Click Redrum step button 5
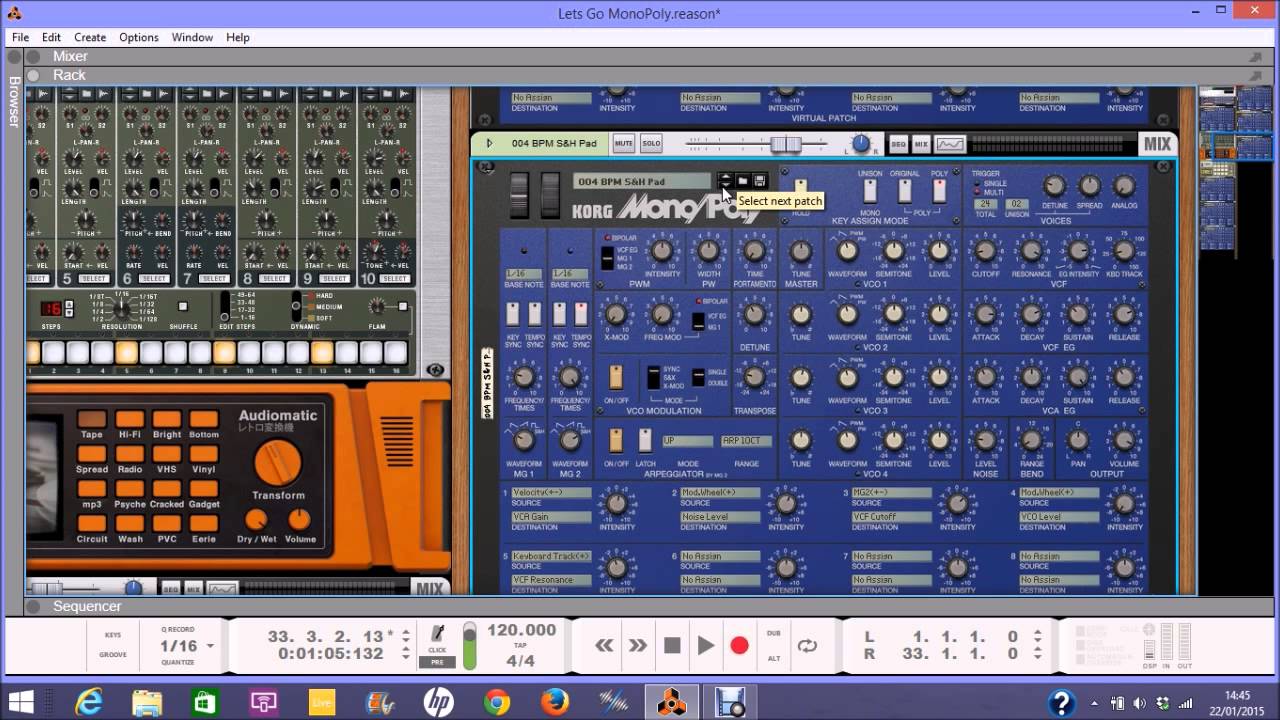Image resolution: width=1280 pixels, height=720 pixels. point(127,352)
